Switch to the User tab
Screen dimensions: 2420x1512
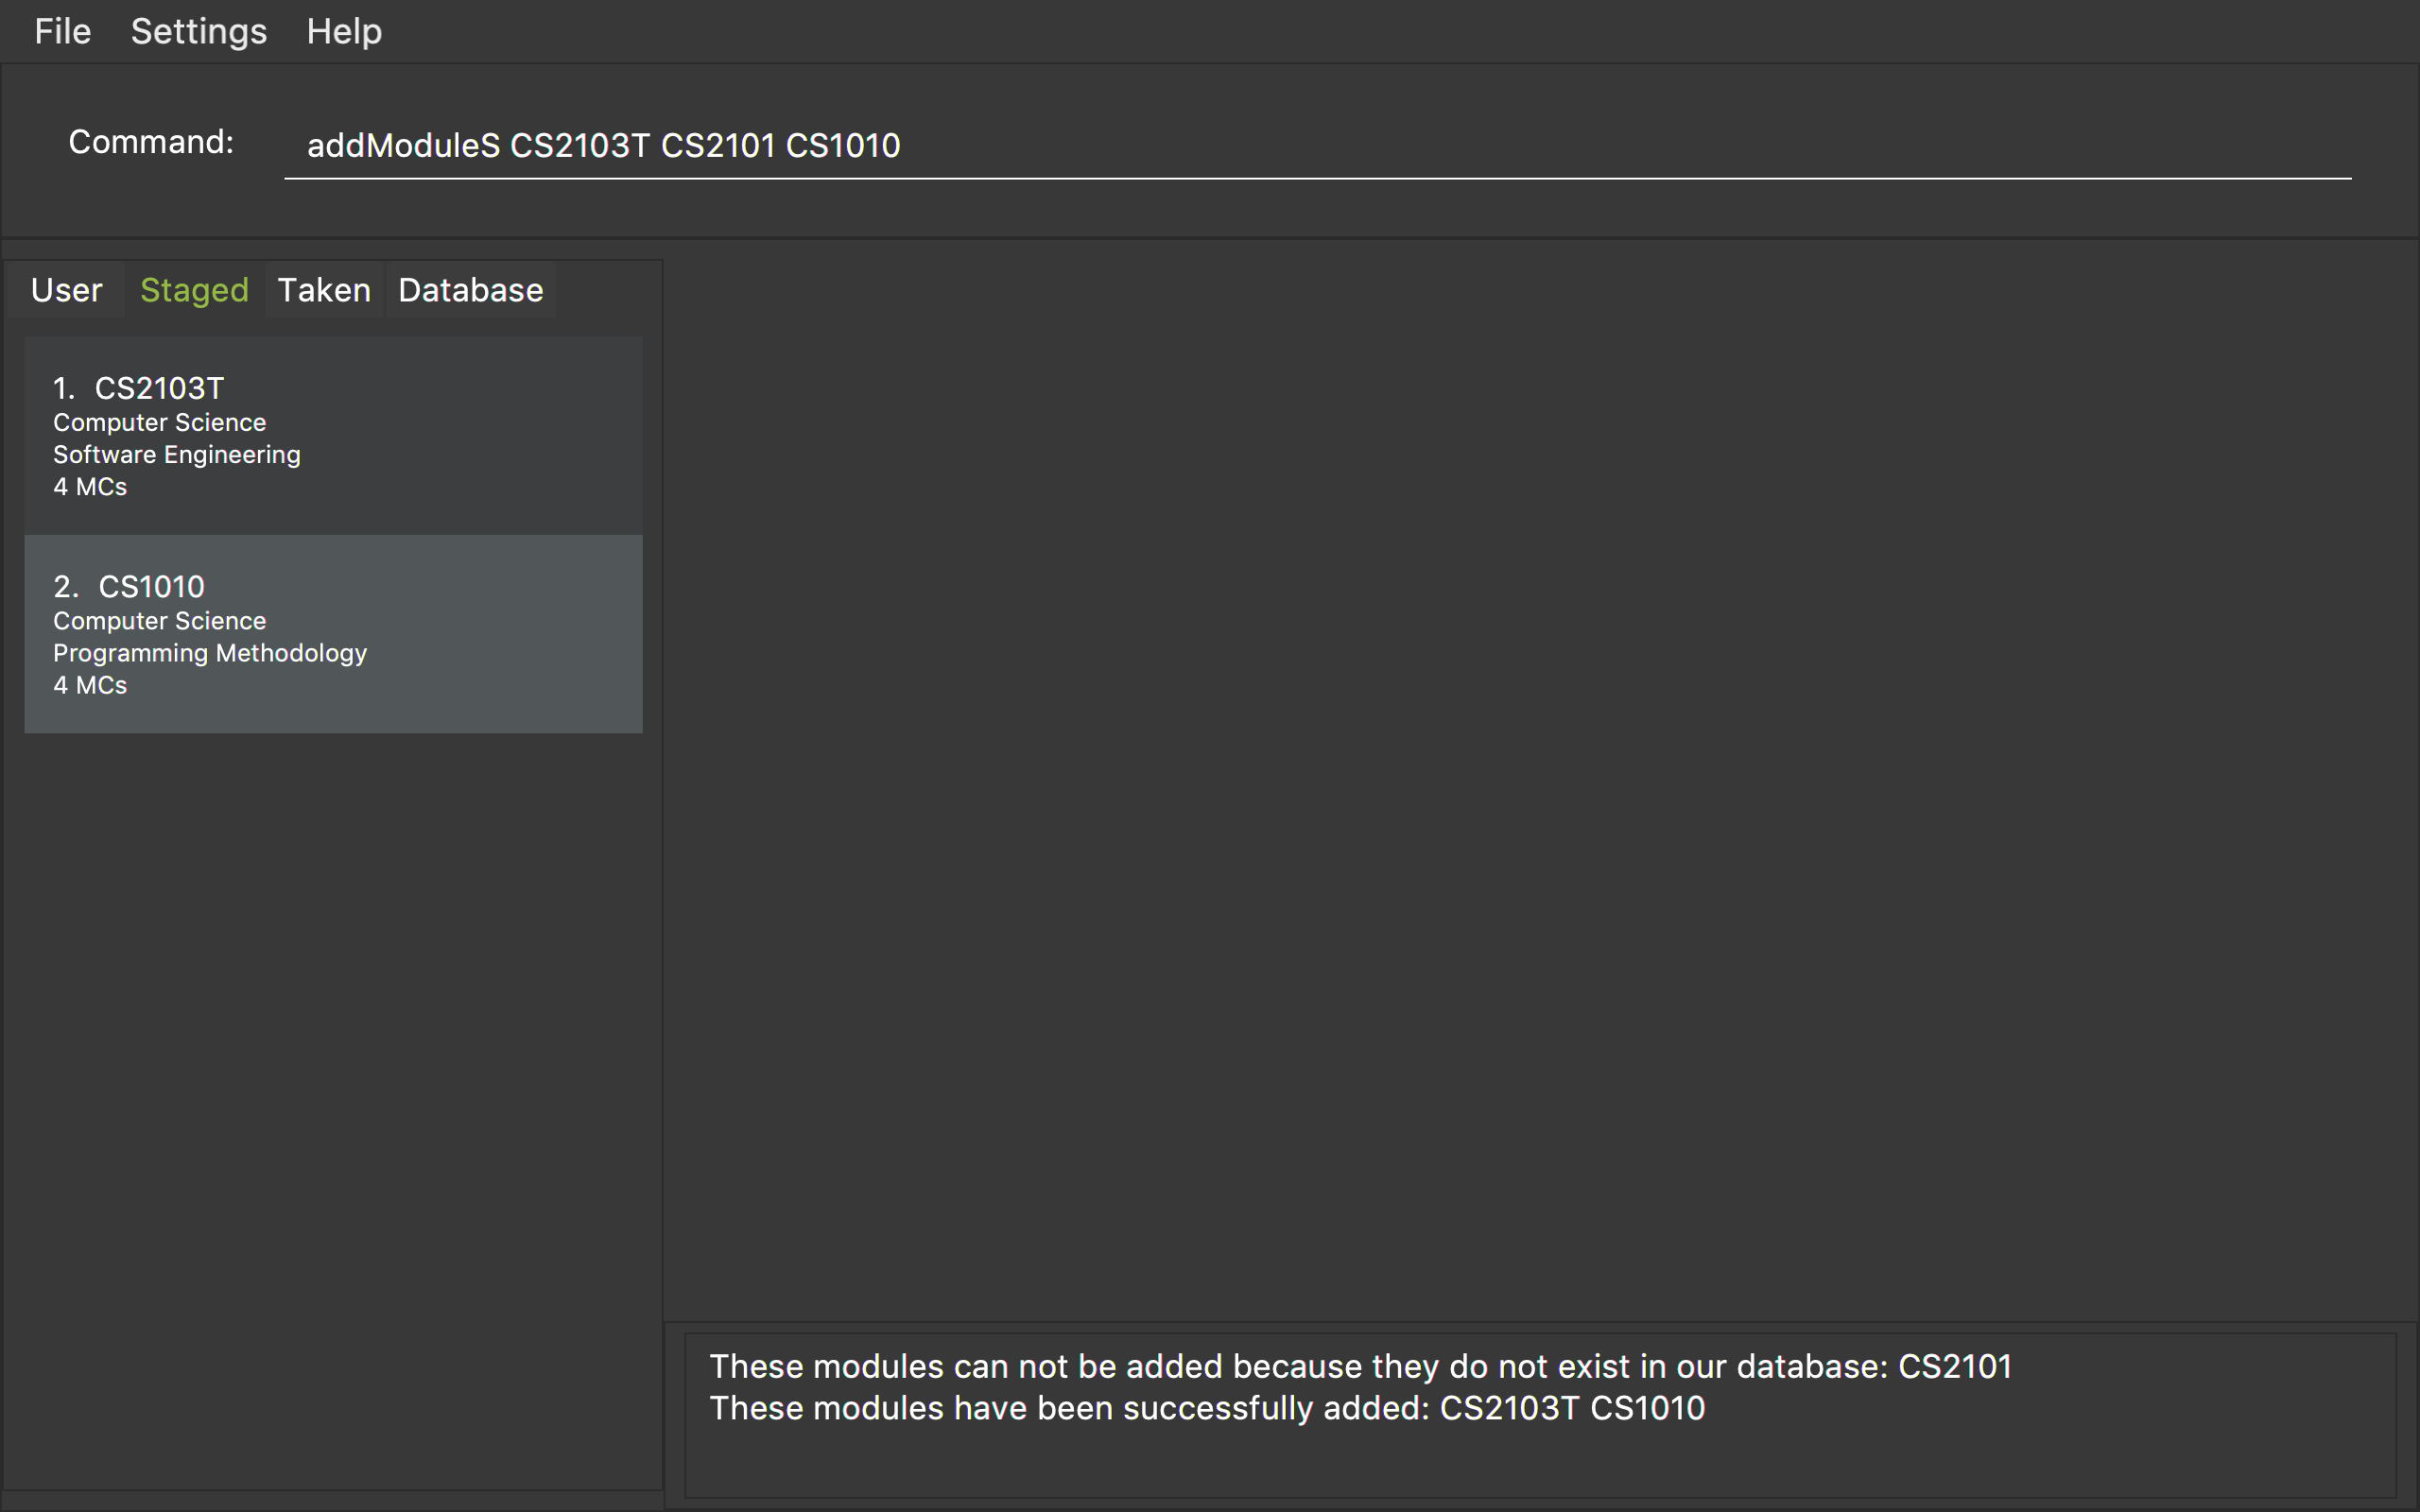(x=66, y=290)
